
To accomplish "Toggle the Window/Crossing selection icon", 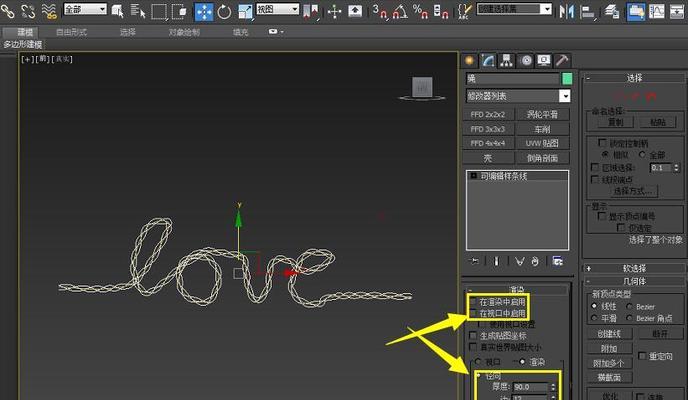I will [179, 11].
